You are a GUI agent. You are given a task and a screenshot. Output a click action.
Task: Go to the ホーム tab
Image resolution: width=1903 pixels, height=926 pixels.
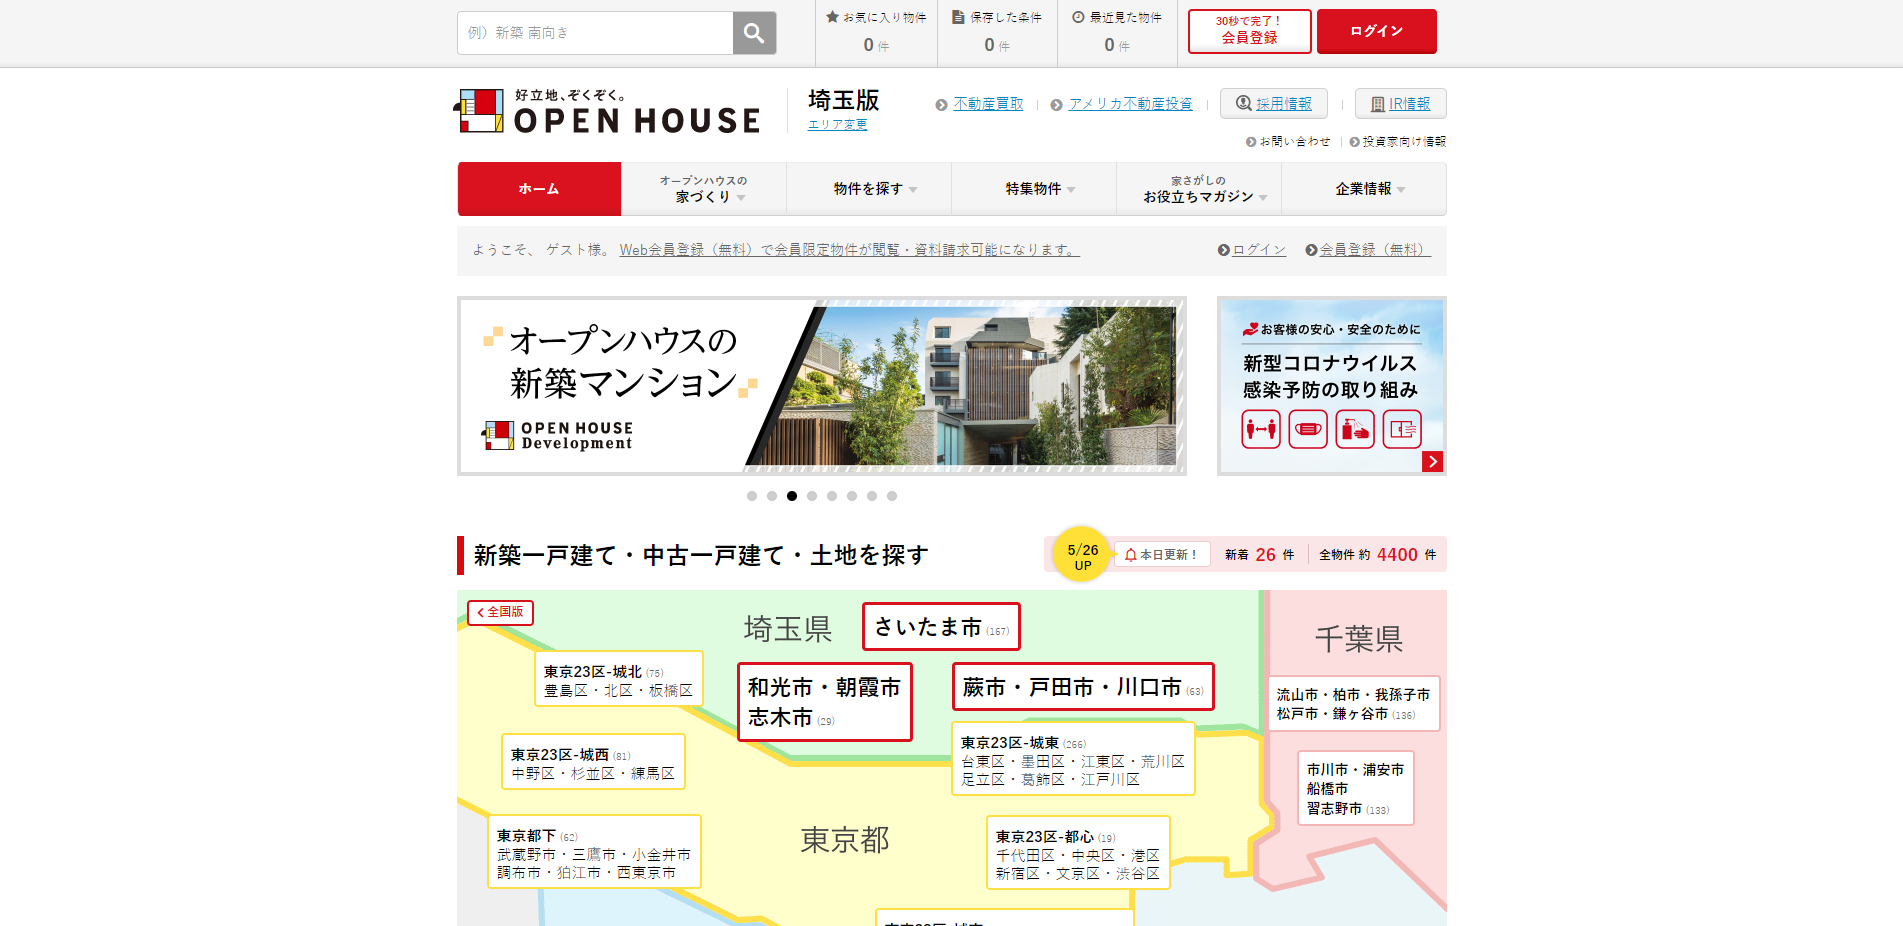coord(539,189)
